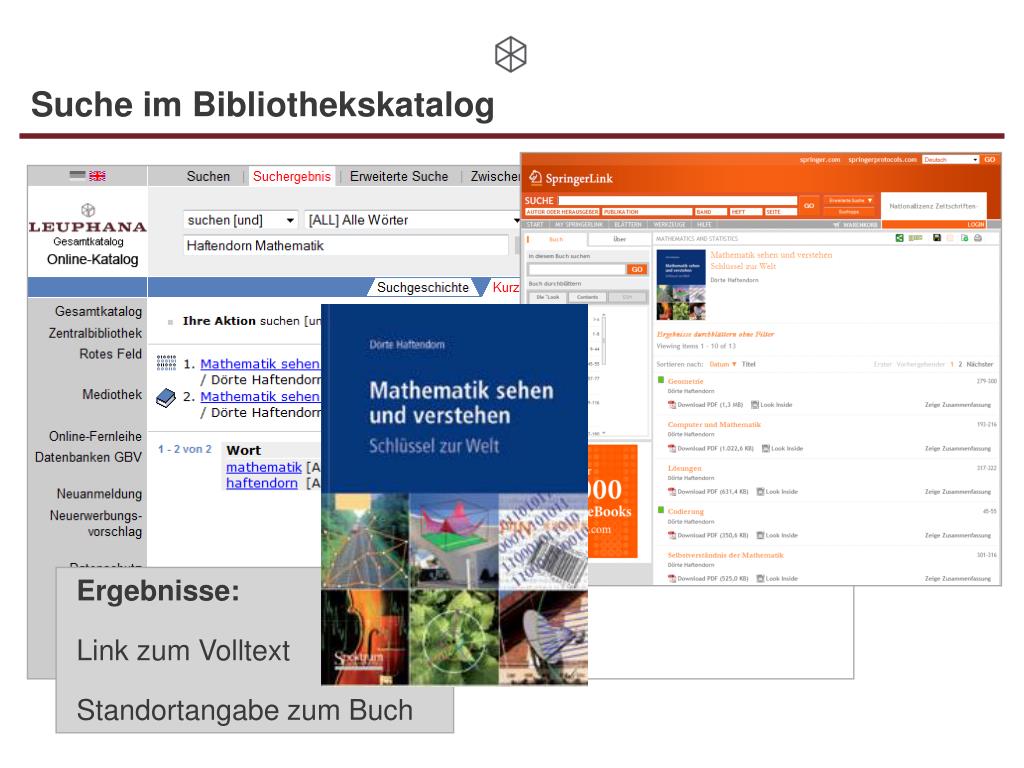Click the LOGIN link in SpringerLink
1024x768 pixels.
click(976, 225)
